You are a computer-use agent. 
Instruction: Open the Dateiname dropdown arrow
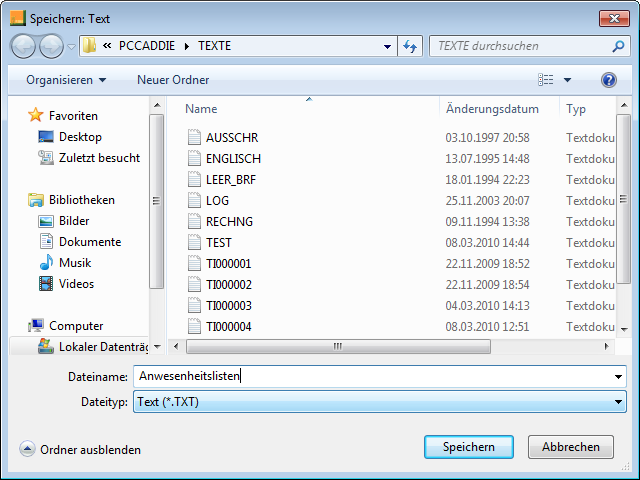619,377
